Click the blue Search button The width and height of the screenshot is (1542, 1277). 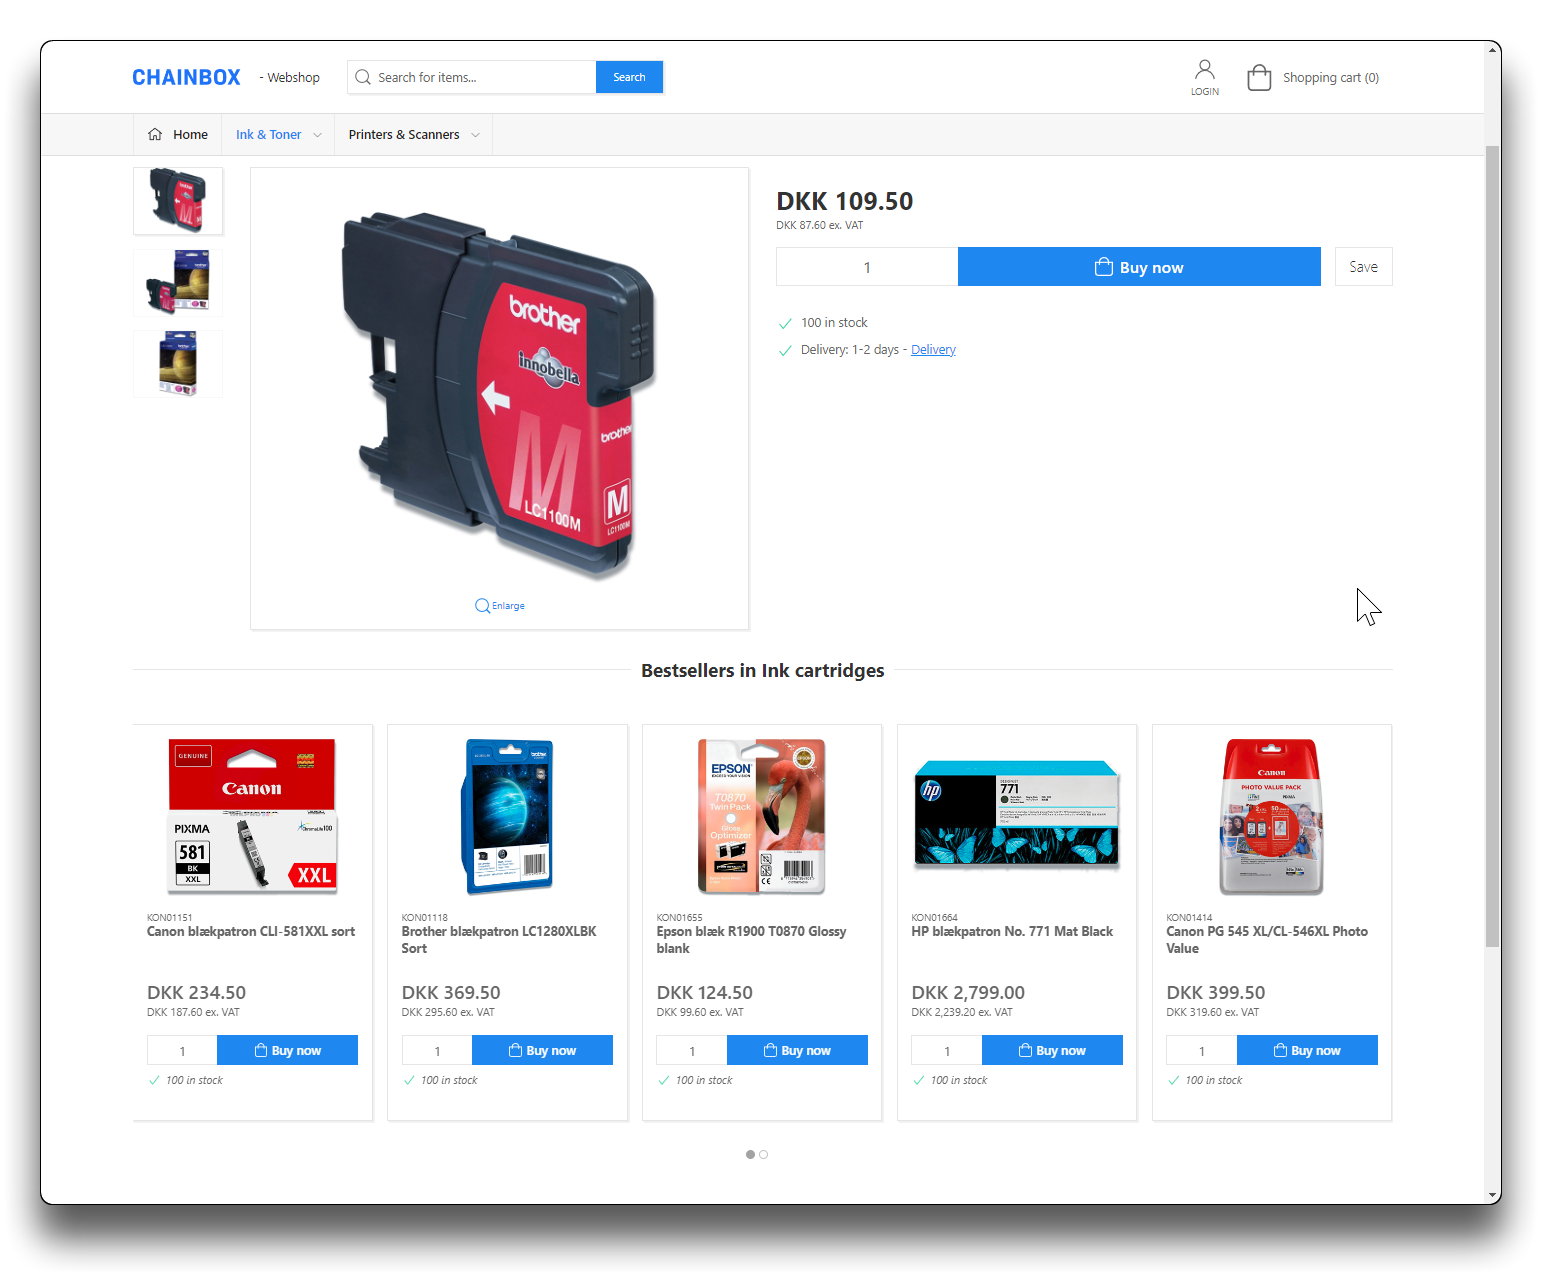pos(629,77)
